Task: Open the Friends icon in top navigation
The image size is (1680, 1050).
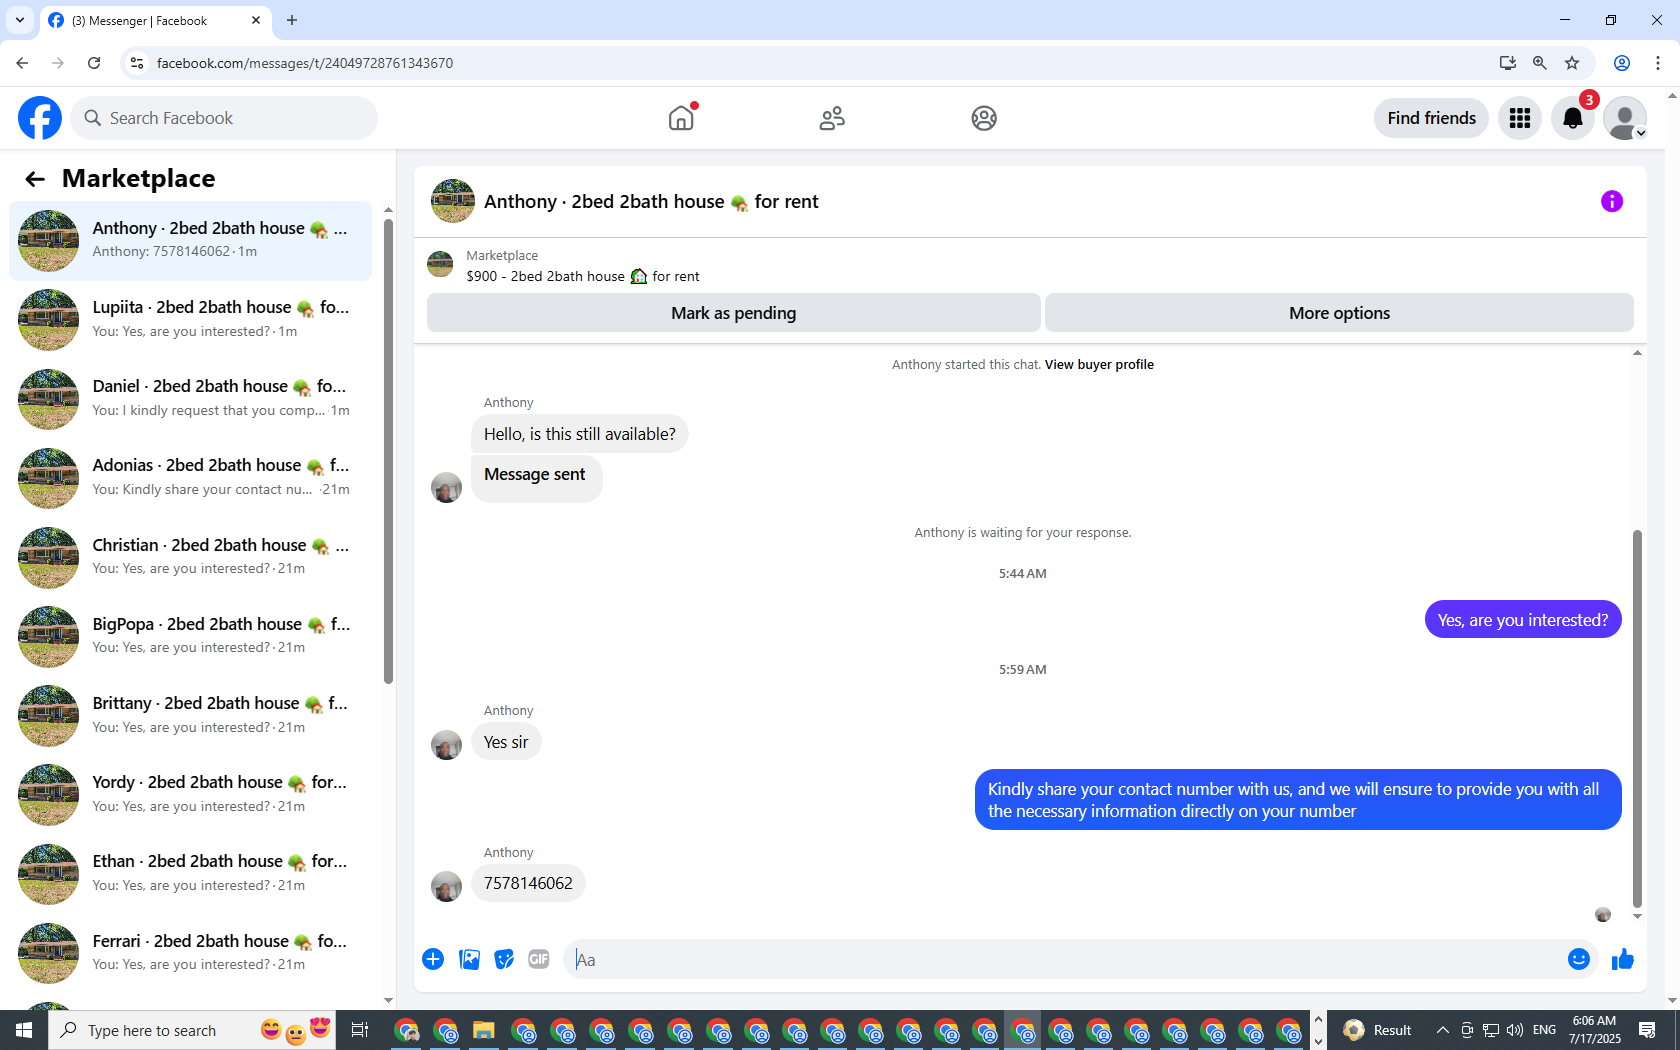Action: 832,118
